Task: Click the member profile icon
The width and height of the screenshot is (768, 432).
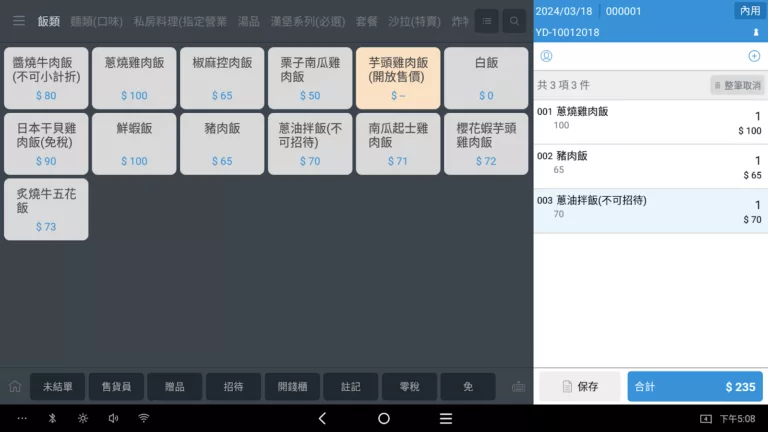Action: coord(546,56)
